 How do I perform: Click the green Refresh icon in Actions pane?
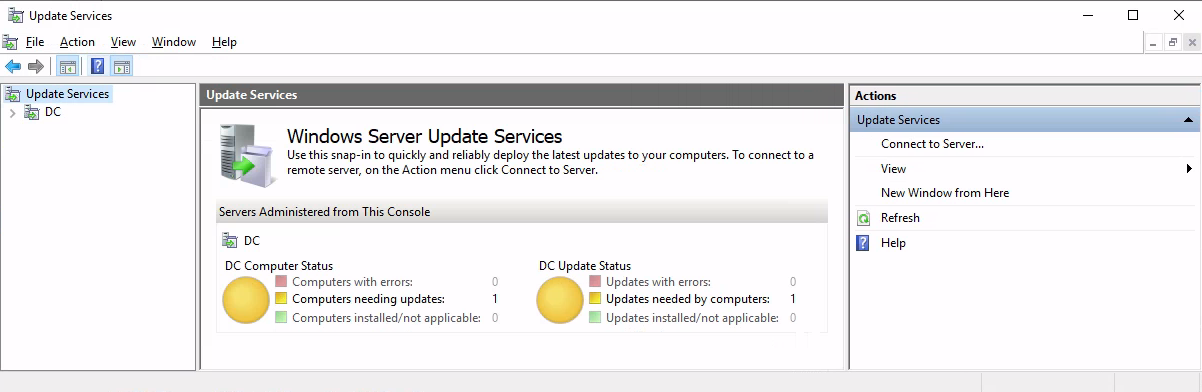(x=864, y=218)
